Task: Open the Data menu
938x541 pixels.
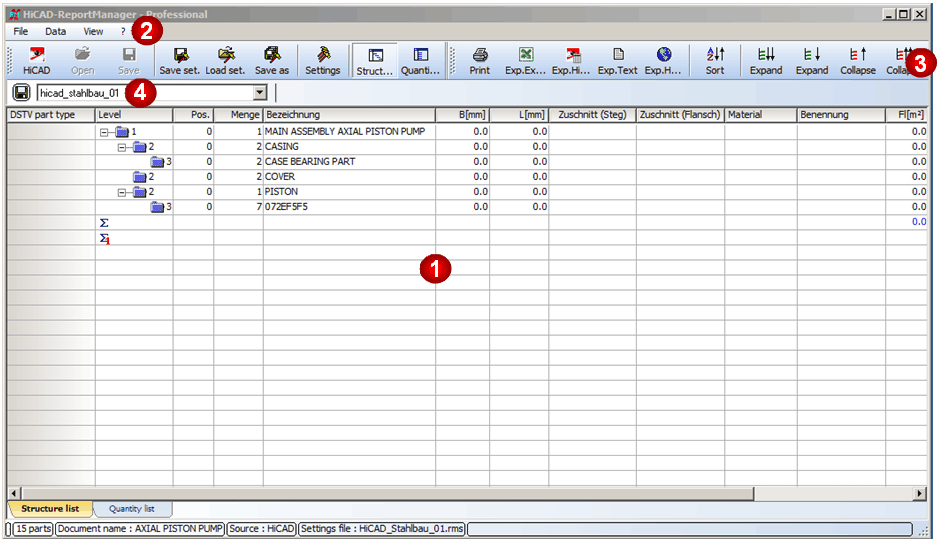Action: (56, 31)
